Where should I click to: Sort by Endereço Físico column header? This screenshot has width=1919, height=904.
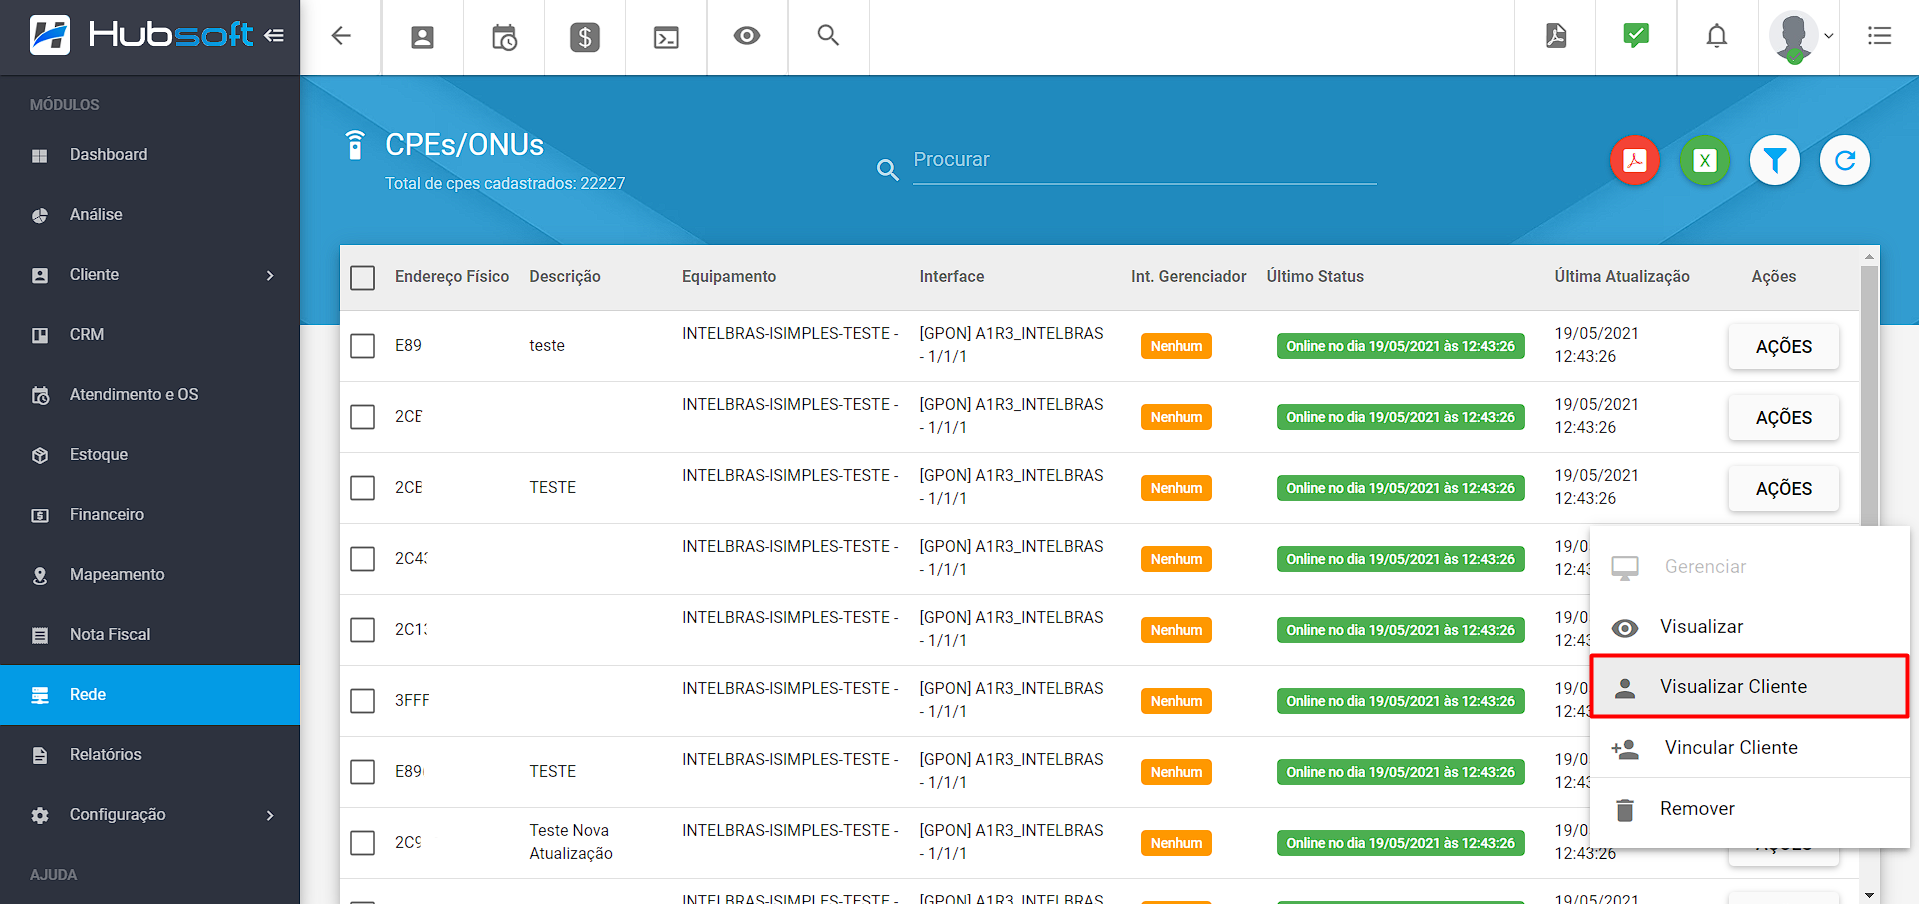[452, 277]
